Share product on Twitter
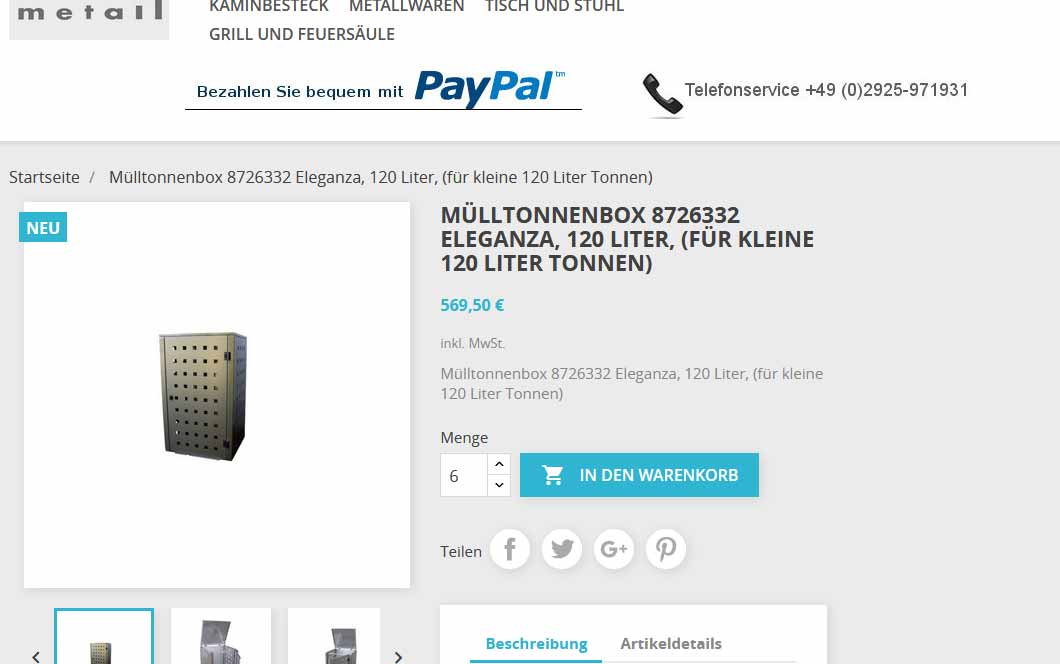Viewport: 1060px width, 664px height. pyautogui.click(x=562, y=549)
